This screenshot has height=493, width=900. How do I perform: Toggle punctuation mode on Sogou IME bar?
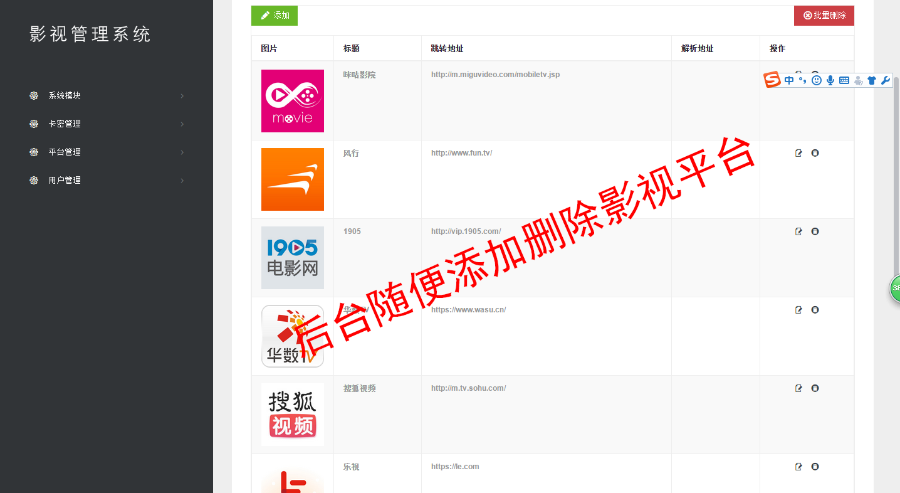click(802, 80)
